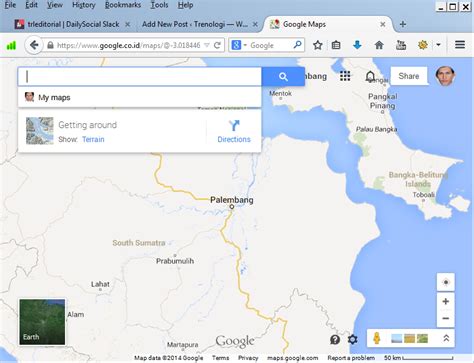Click the Terrain link
Image resolution: width=474 pixels, height=363 pixels.
pos(93,139)
